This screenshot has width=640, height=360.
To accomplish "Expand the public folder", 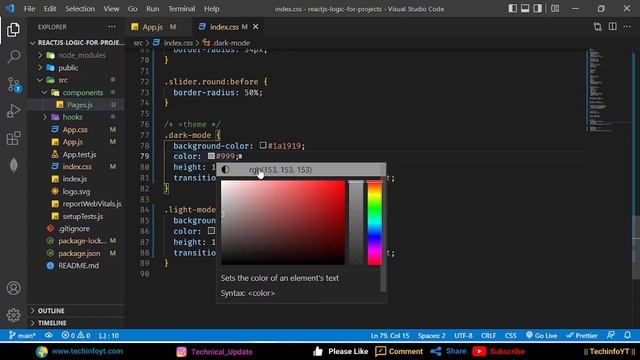I will pyautogui.click(x=76, y=68).
